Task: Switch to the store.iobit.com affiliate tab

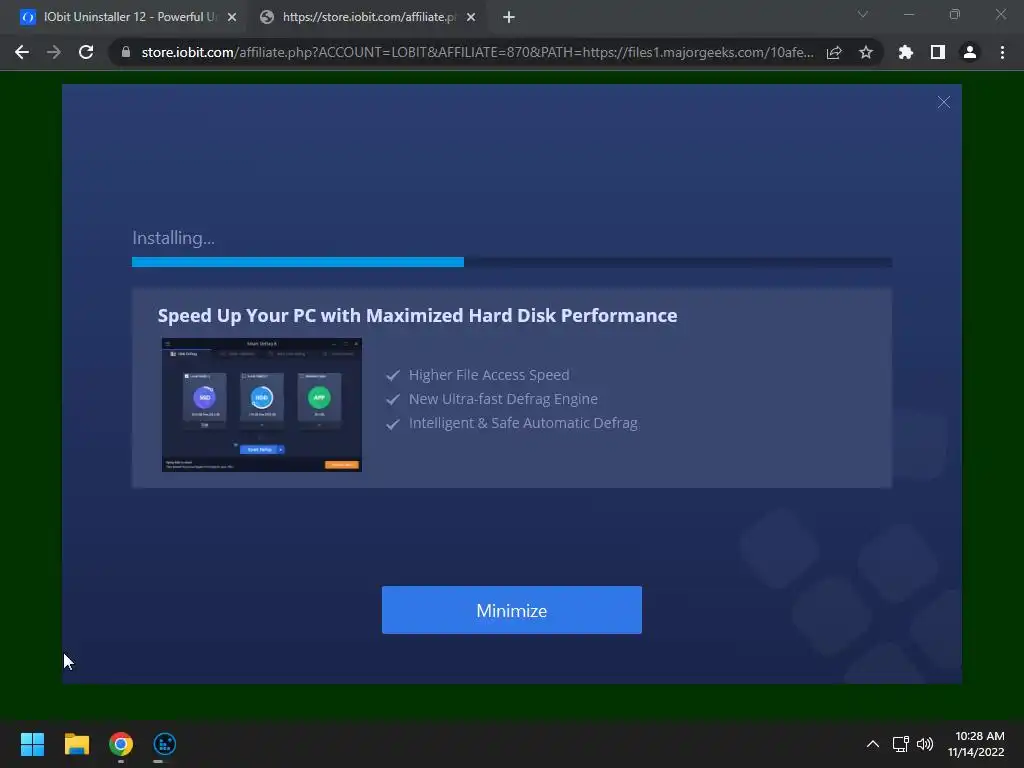Action: pyautogui.click(x=366, y=17)
